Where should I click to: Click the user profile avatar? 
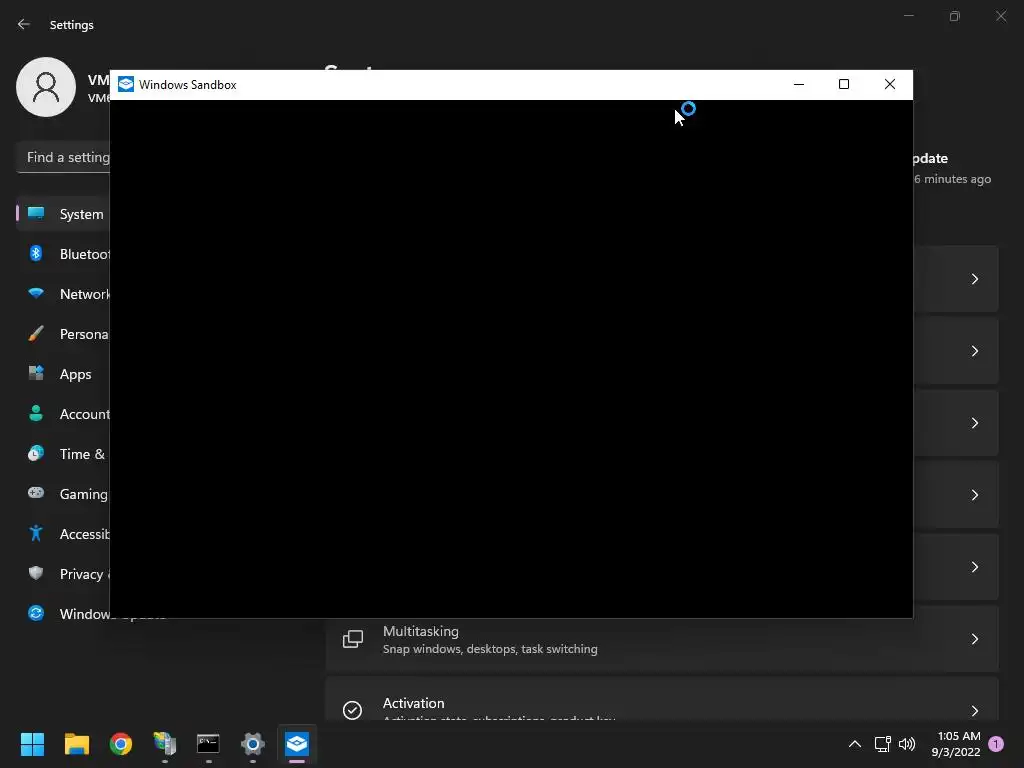pyautogui.click(x=46, y=87)
